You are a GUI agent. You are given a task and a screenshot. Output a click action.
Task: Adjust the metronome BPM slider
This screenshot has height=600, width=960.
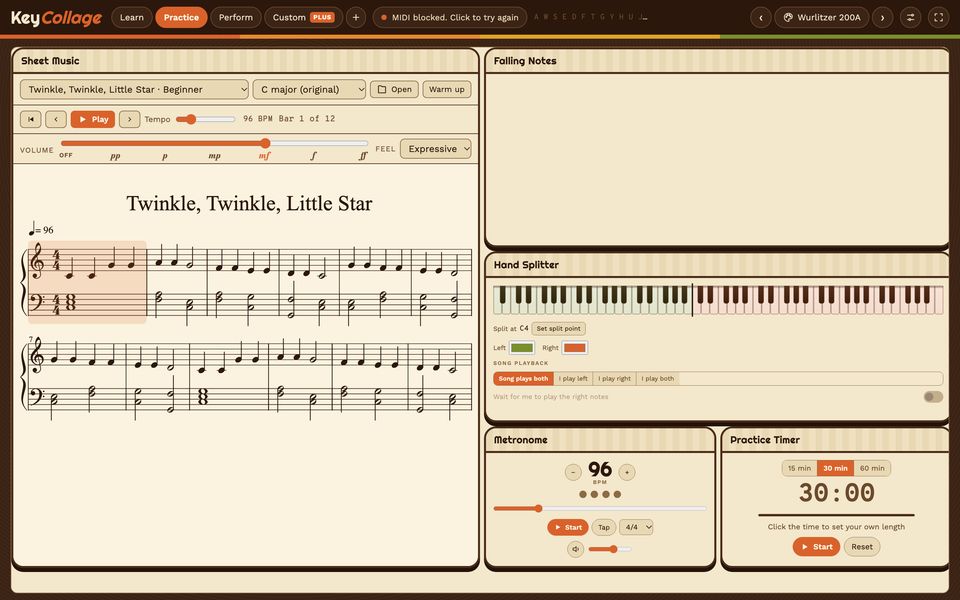[x=600, y=509]
